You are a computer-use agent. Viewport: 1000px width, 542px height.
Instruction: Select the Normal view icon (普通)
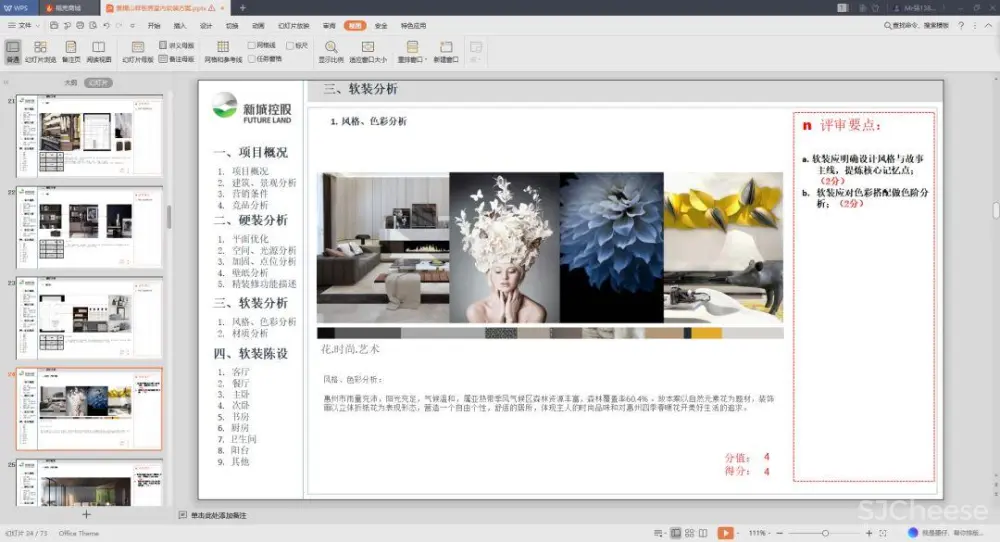(12, 51)
